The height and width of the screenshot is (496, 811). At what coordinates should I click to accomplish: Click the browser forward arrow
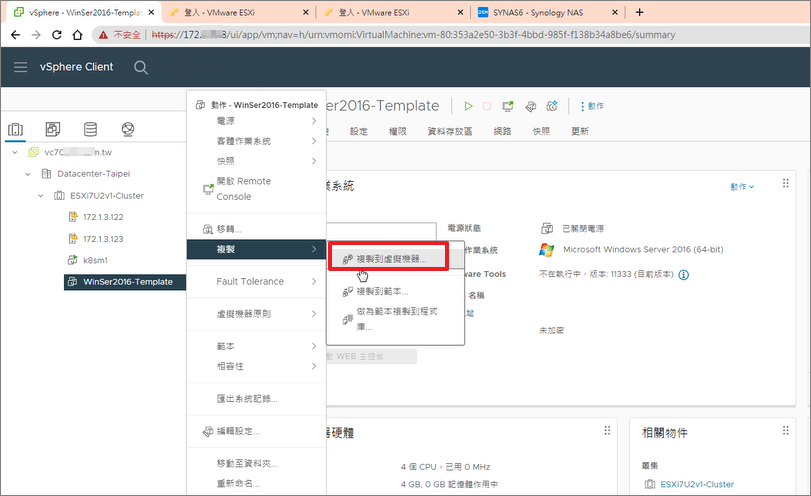(x=36, y=35)
